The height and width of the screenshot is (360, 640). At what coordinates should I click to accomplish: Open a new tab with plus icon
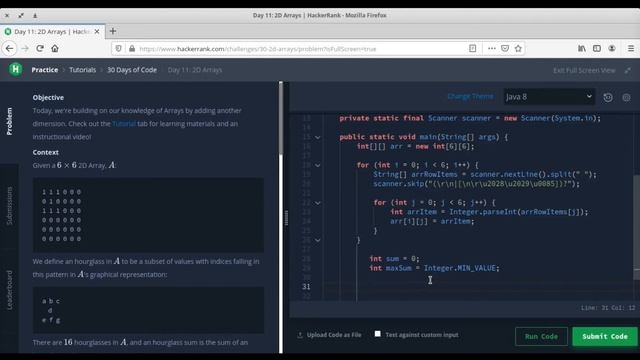(113, 31)
